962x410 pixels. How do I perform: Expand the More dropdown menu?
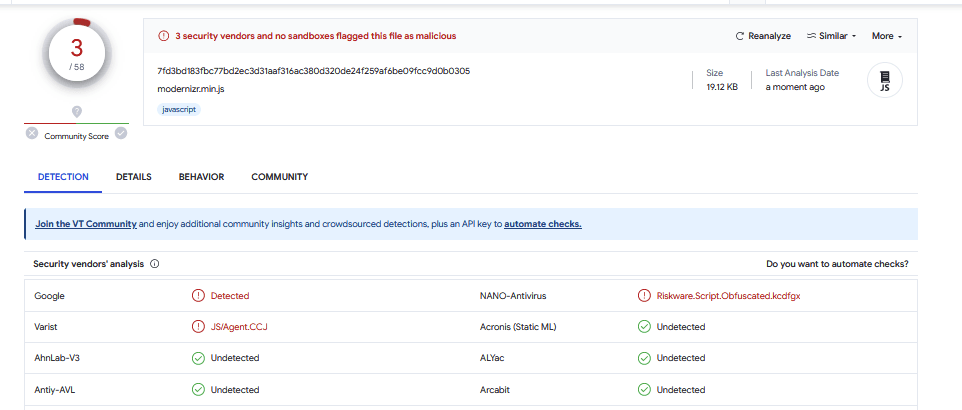(886, 36)
